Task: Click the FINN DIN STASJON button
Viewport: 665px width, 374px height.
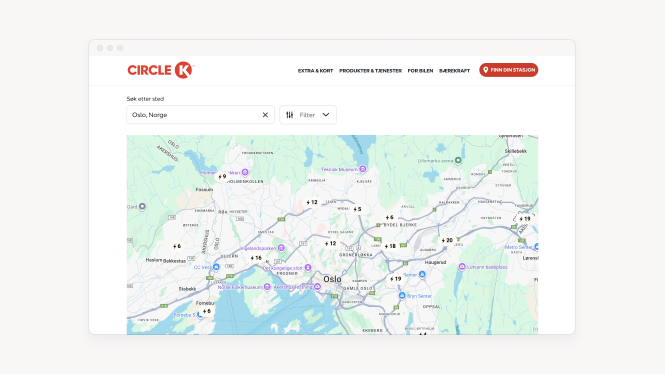Action: coord(509,70)
